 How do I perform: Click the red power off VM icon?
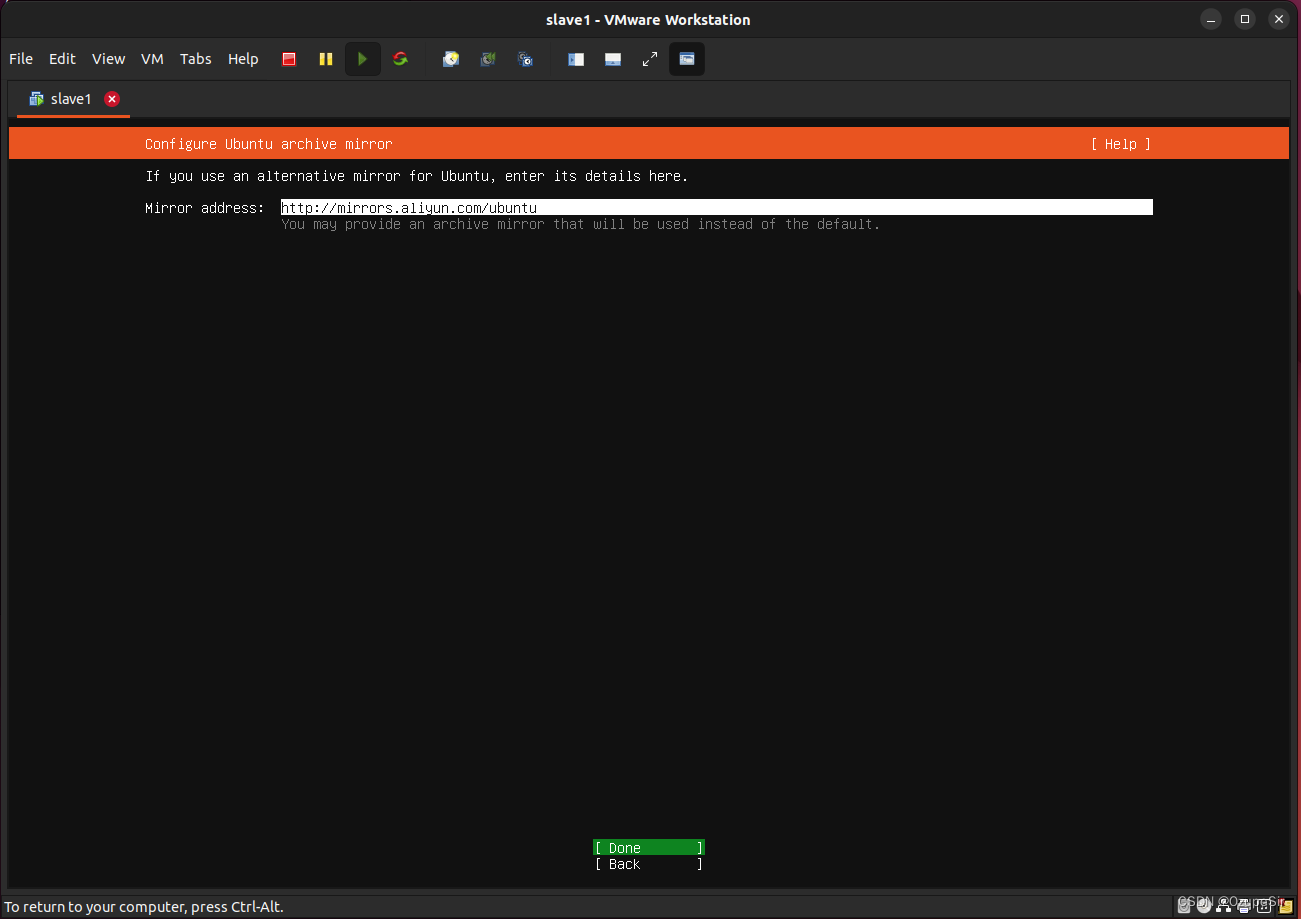[289, 59]
